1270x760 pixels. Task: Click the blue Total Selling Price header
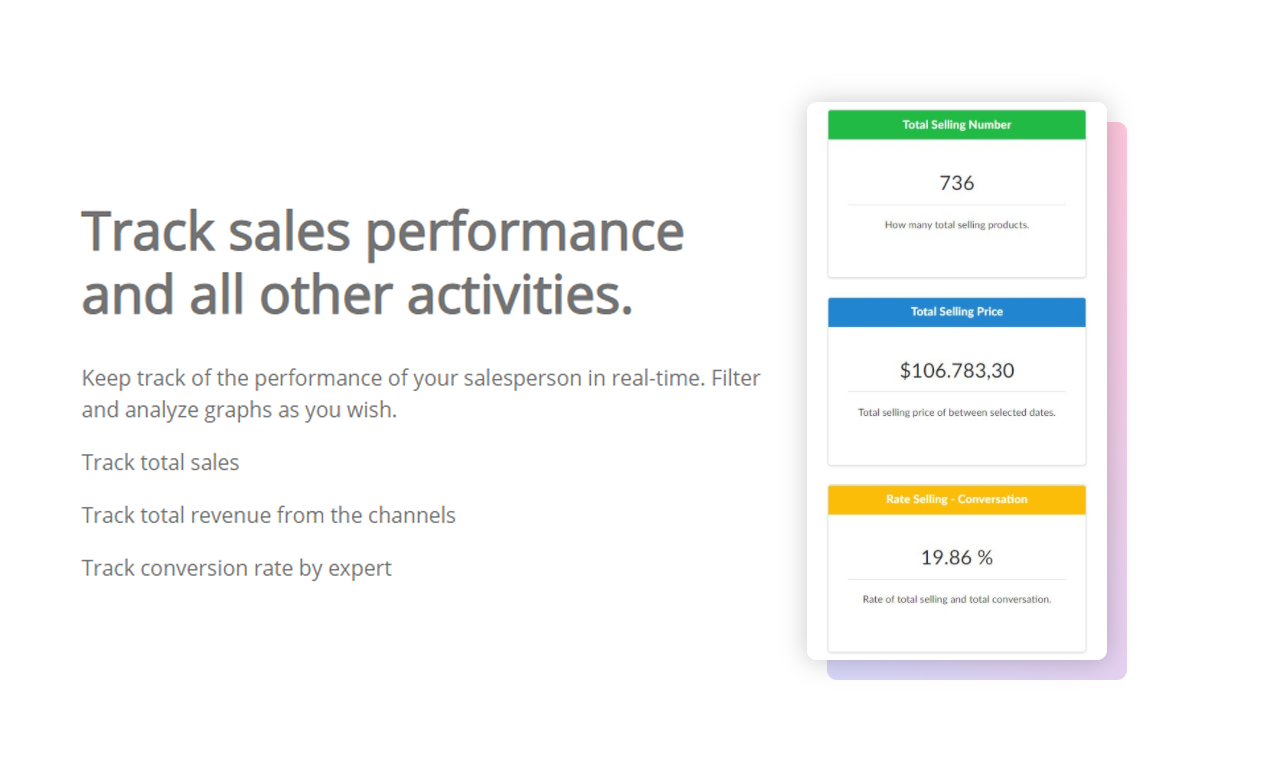[x=956, y=312]
